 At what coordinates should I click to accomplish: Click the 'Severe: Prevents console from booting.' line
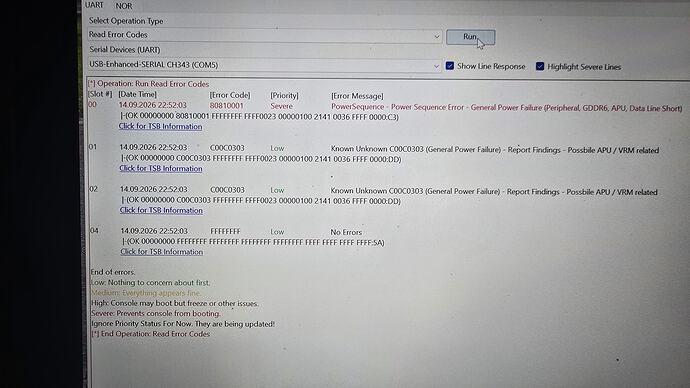pos(156,313)
